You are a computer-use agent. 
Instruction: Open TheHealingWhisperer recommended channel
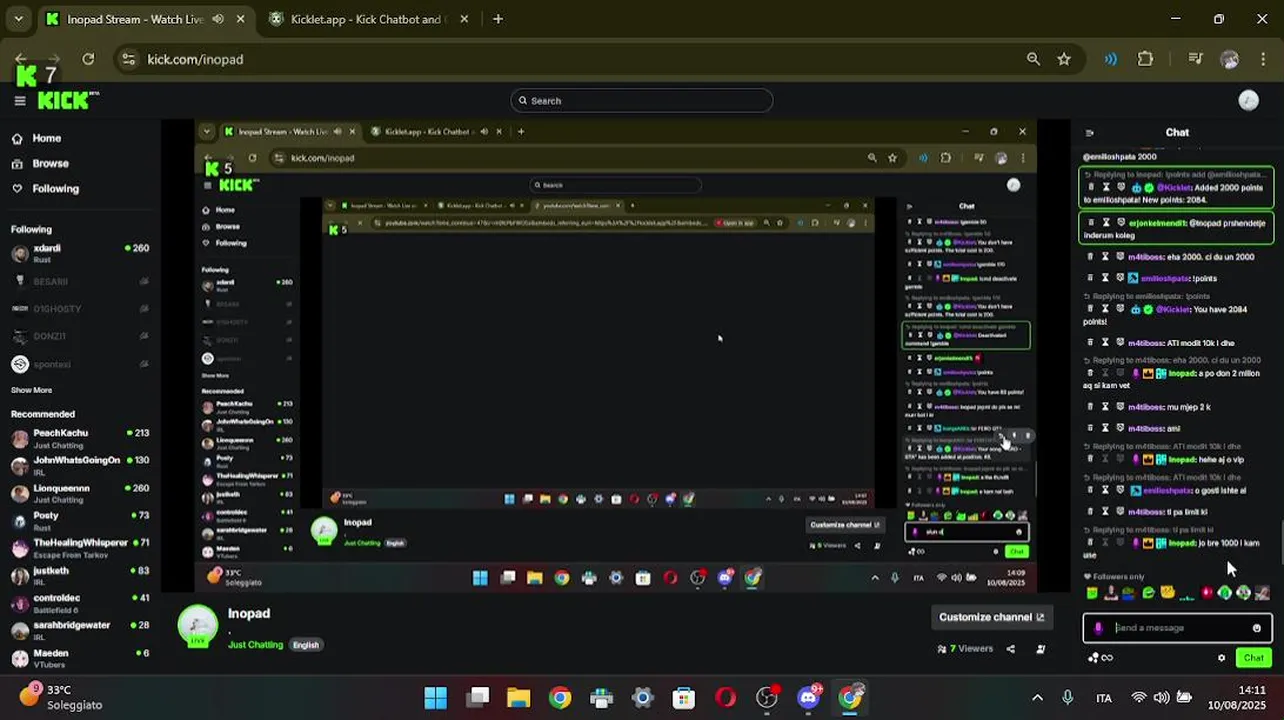(x=80, y=548)
